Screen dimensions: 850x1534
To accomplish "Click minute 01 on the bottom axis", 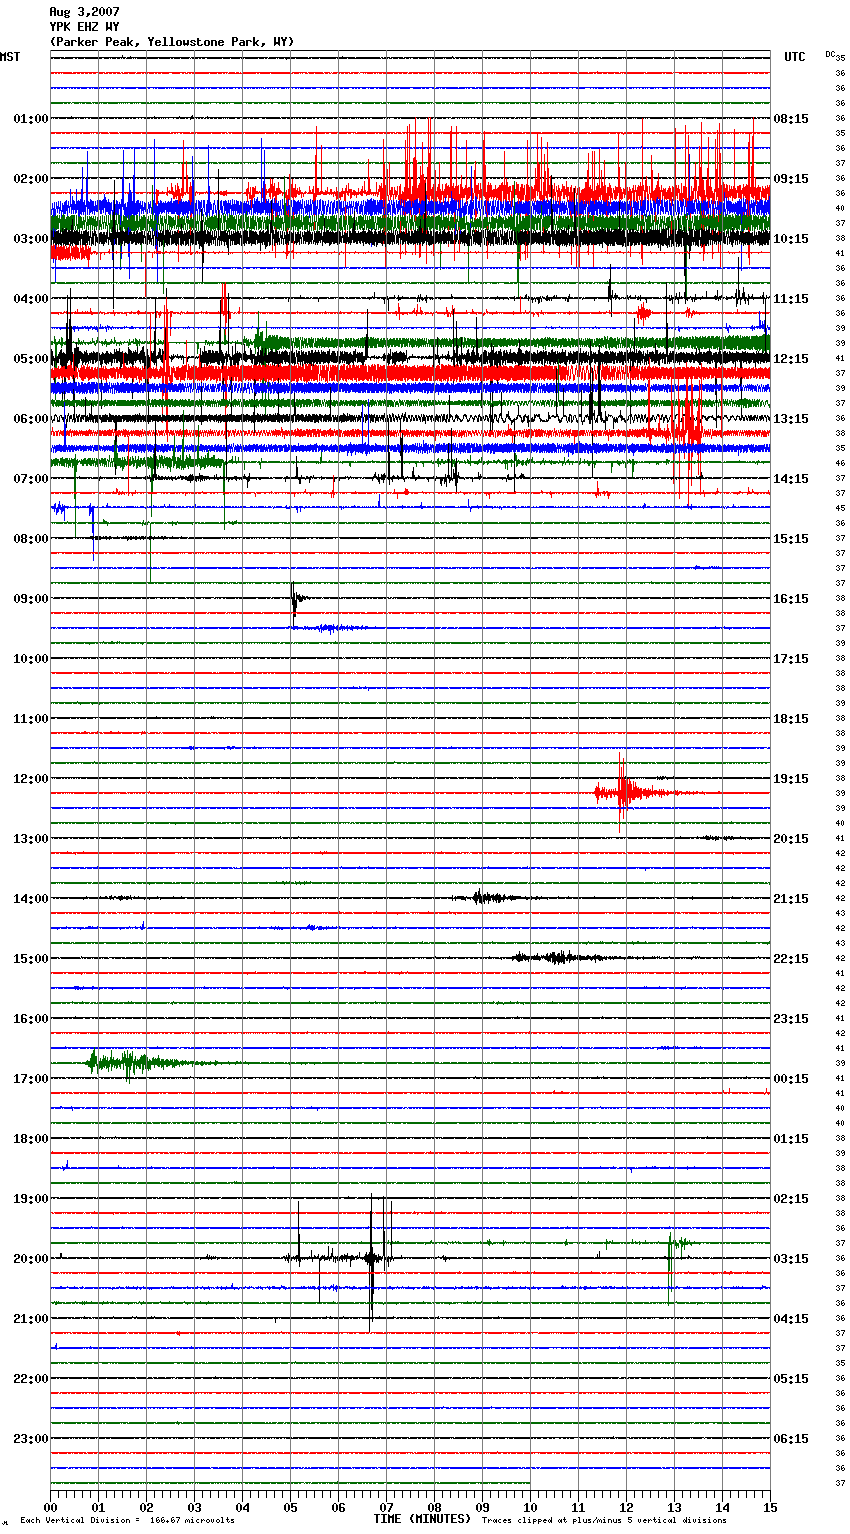I will 98,1507.
